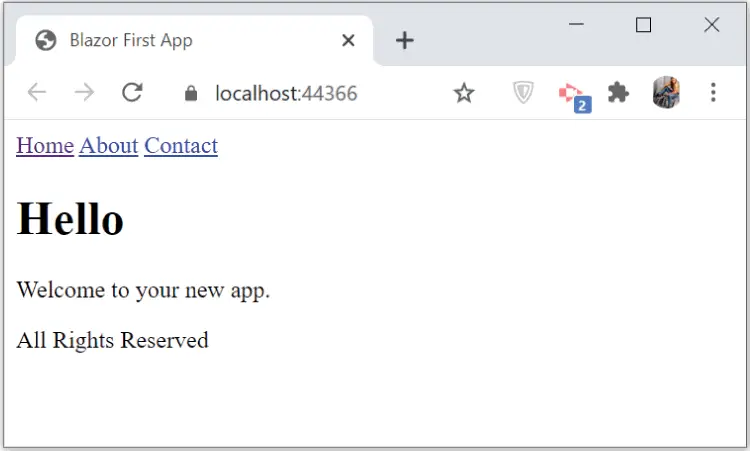The width and height of the screenshot is (750, 451).
Task: Close the browser window
Action: point(712,24)
